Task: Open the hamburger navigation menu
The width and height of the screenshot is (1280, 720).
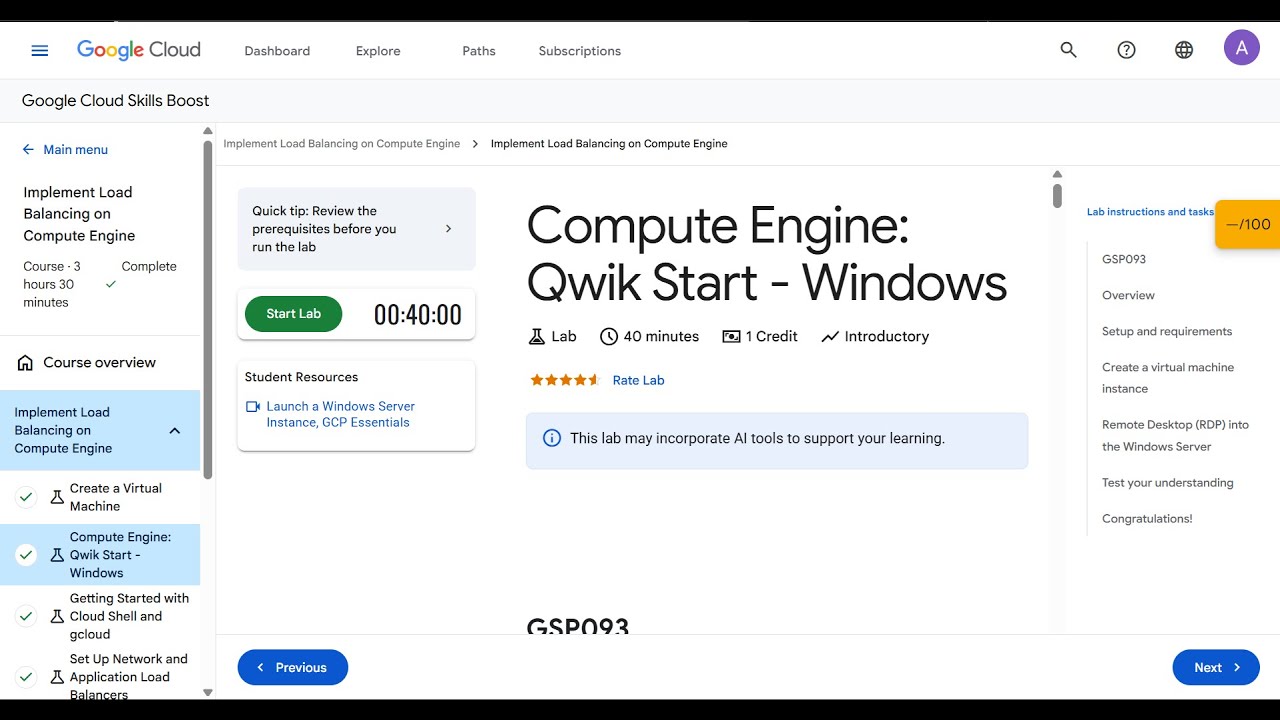Action: (40, 51)
